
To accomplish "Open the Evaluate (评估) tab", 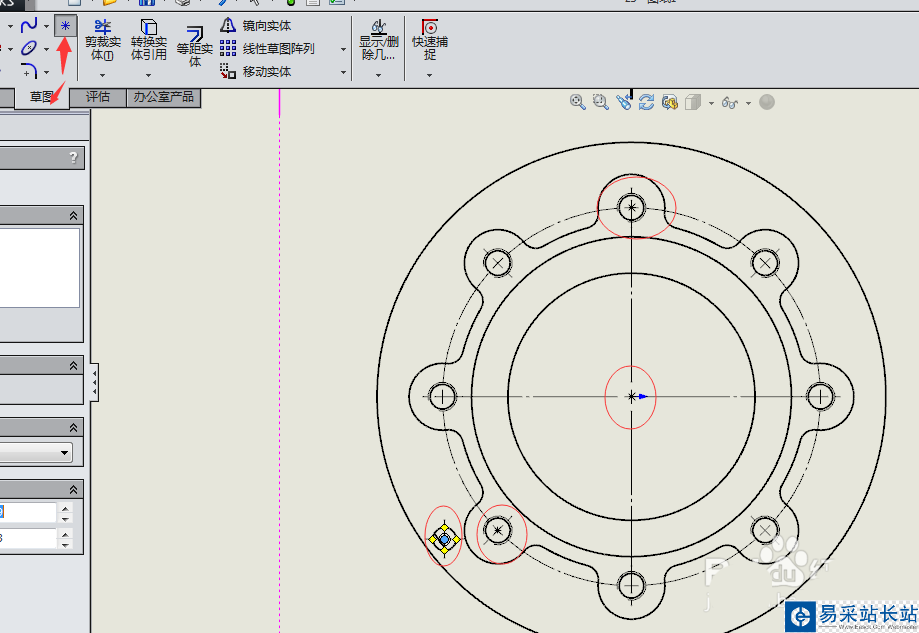I will 98,97.
